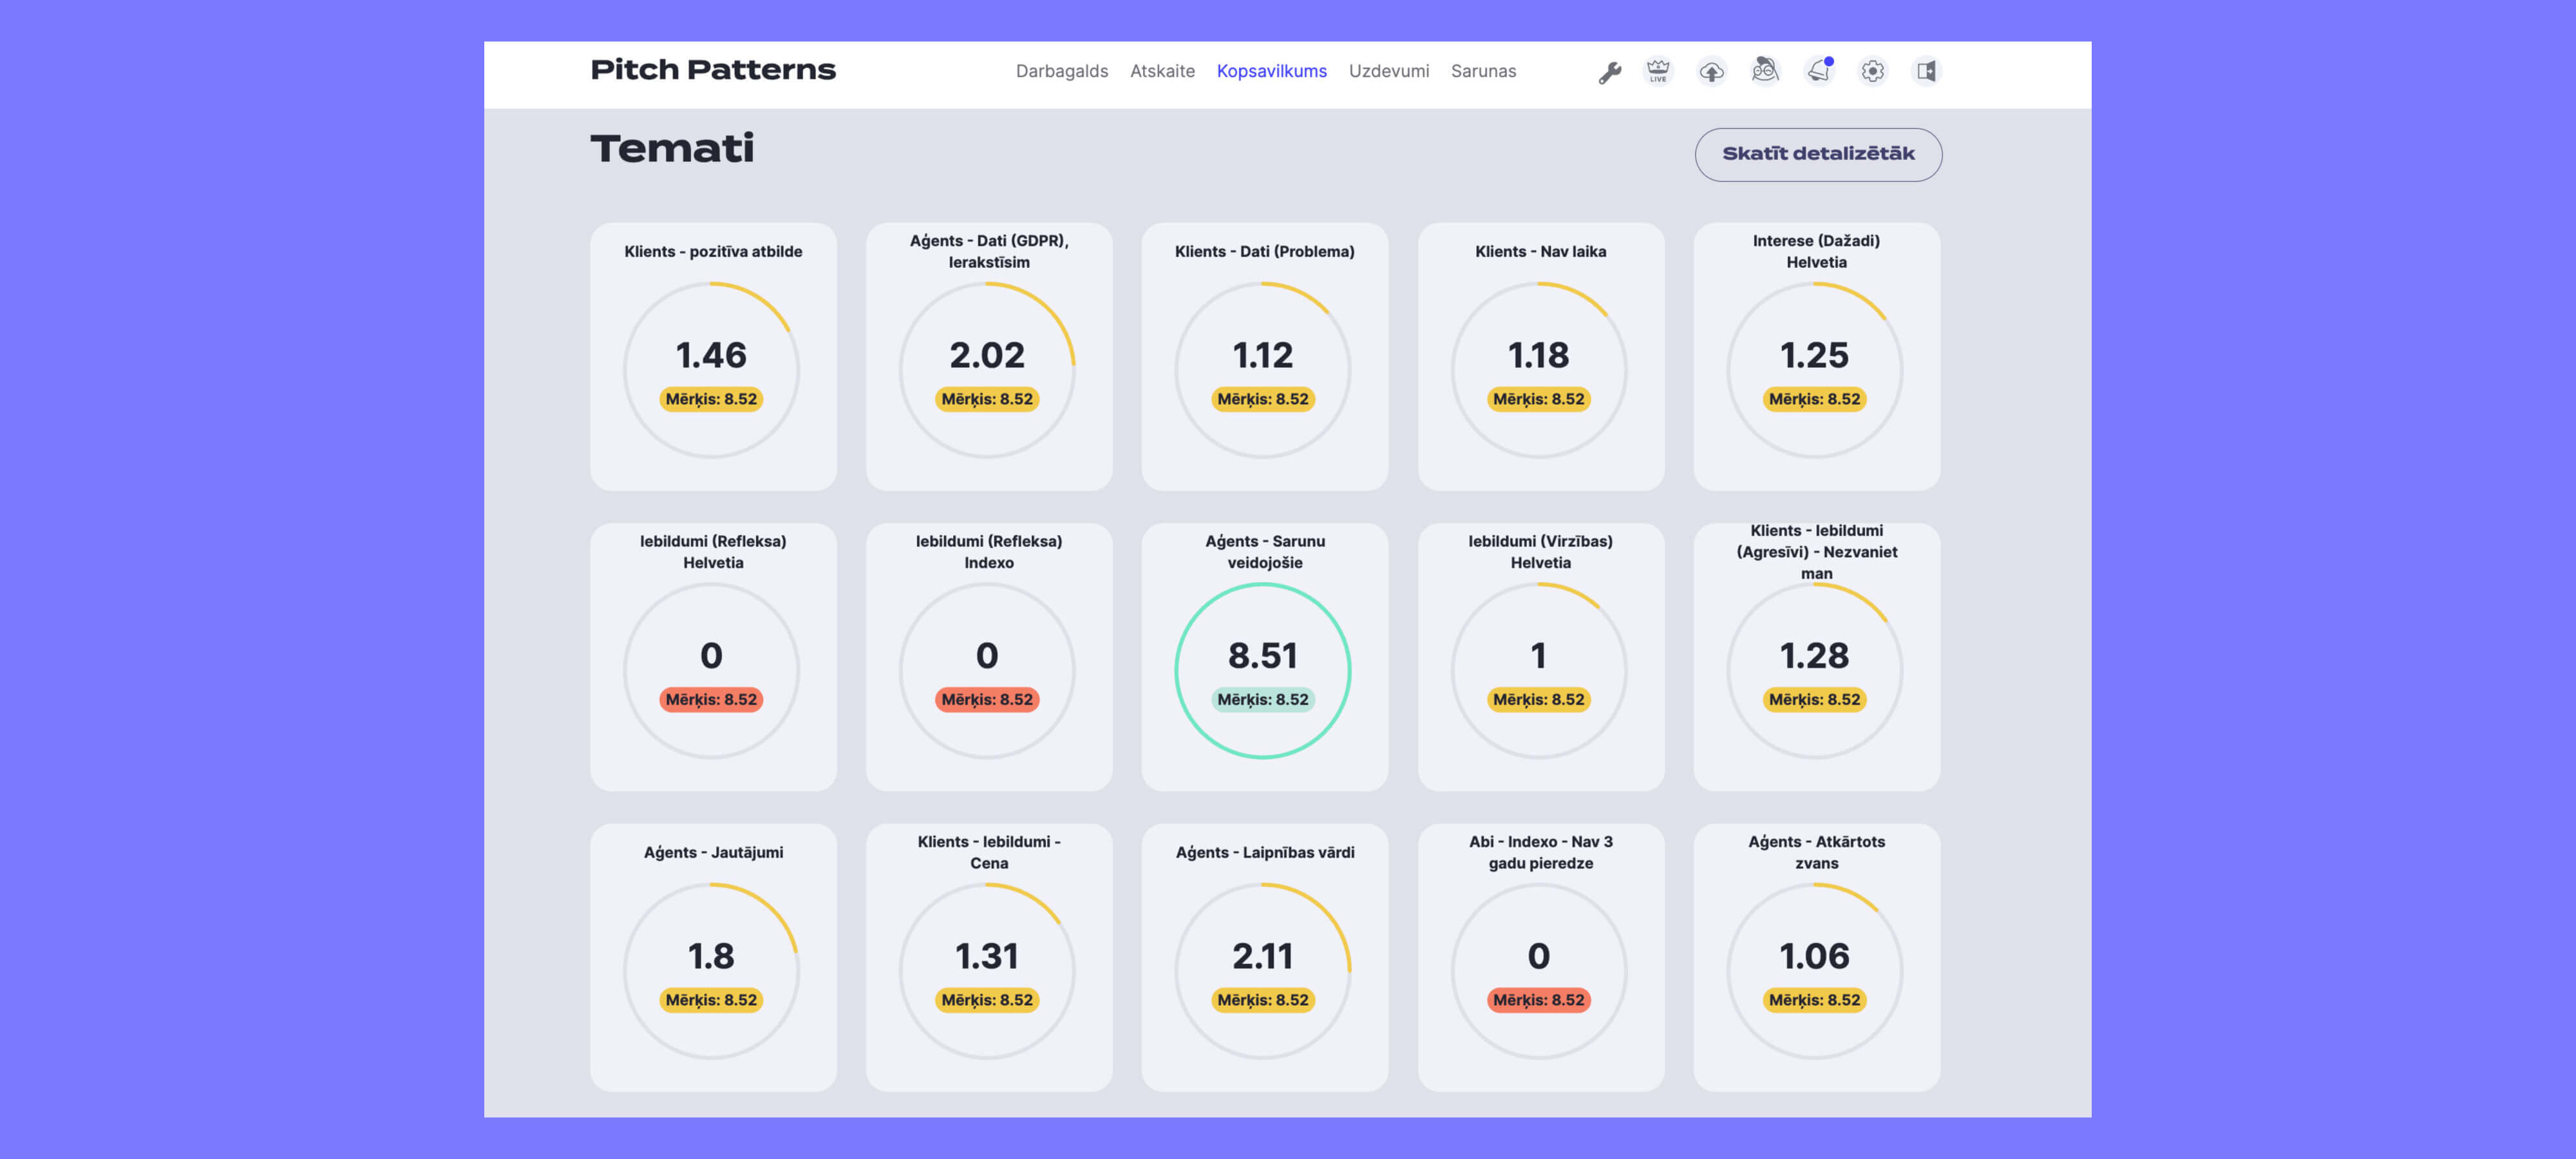Open the wrench tools menu
The height and width of the screenshot is (1159, 2576).
[1610, 71]
